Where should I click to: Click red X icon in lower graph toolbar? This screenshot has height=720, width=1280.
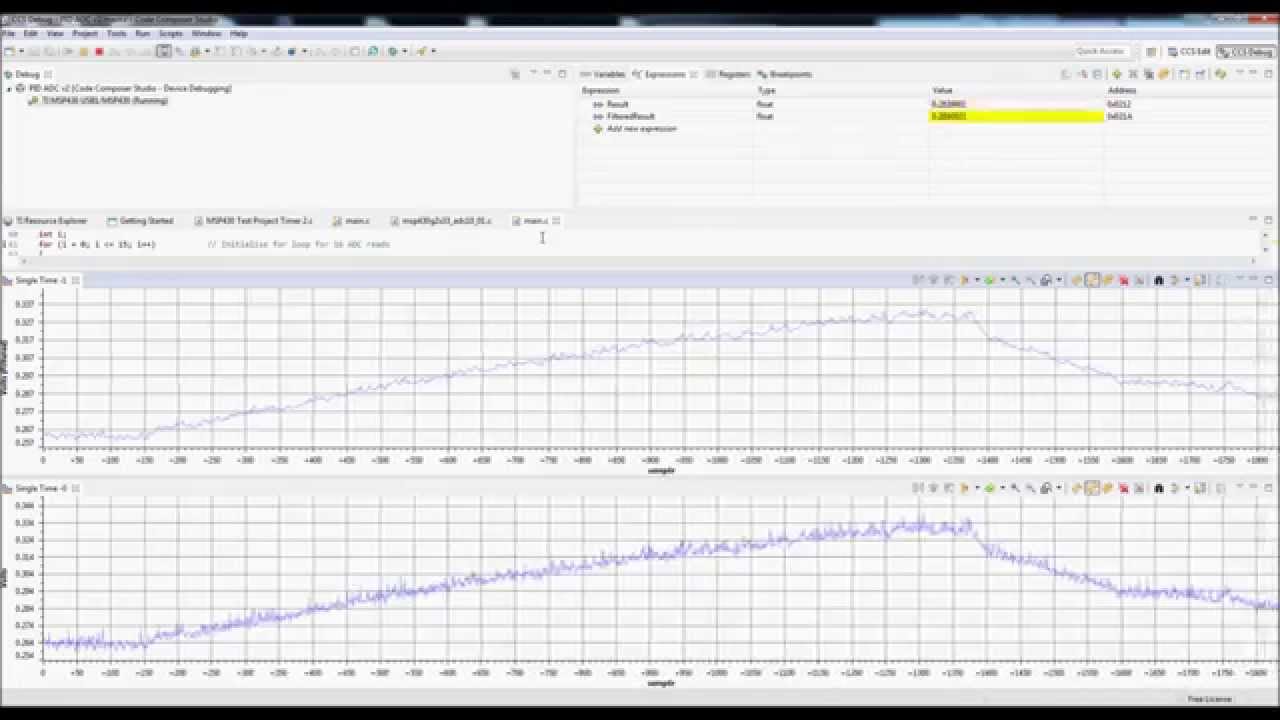coord(1124,488)
